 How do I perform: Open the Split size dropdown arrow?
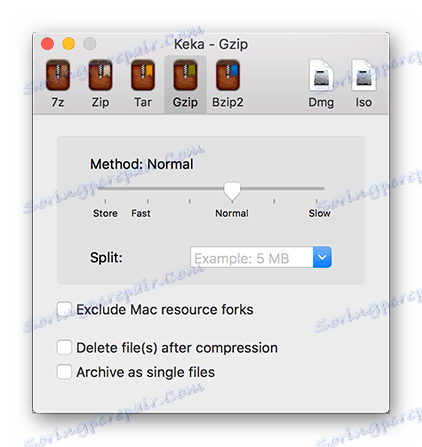click(322, 257)
